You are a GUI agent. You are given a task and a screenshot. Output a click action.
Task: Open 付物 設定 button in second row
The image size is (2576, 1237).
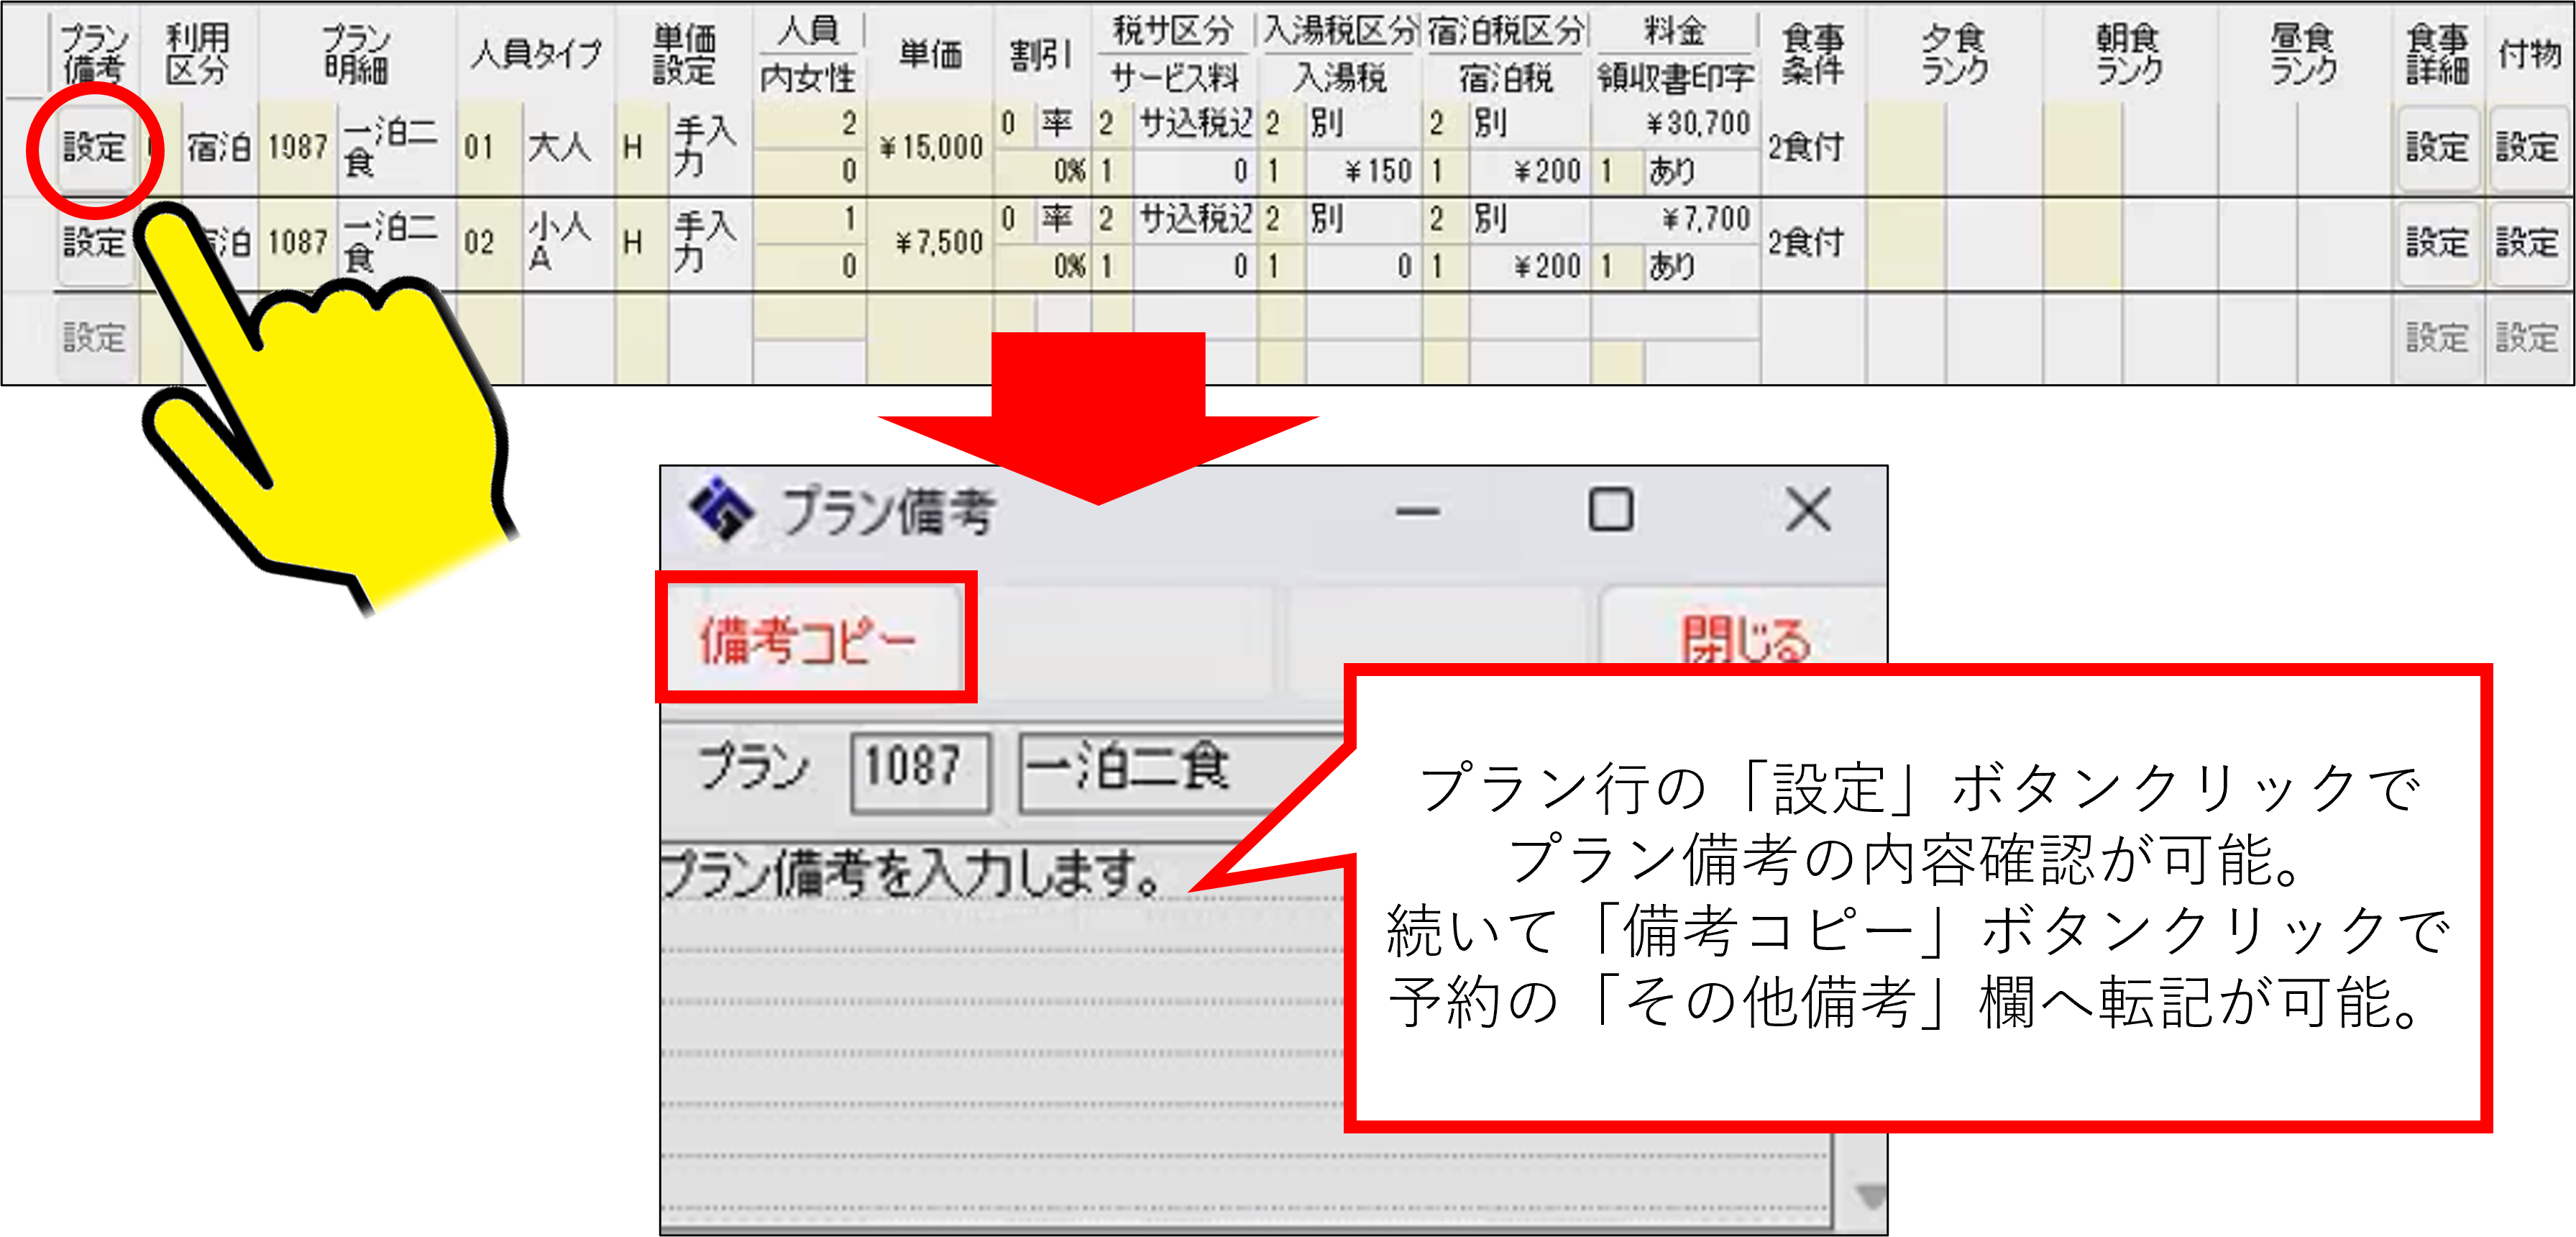click(2526, 243)
